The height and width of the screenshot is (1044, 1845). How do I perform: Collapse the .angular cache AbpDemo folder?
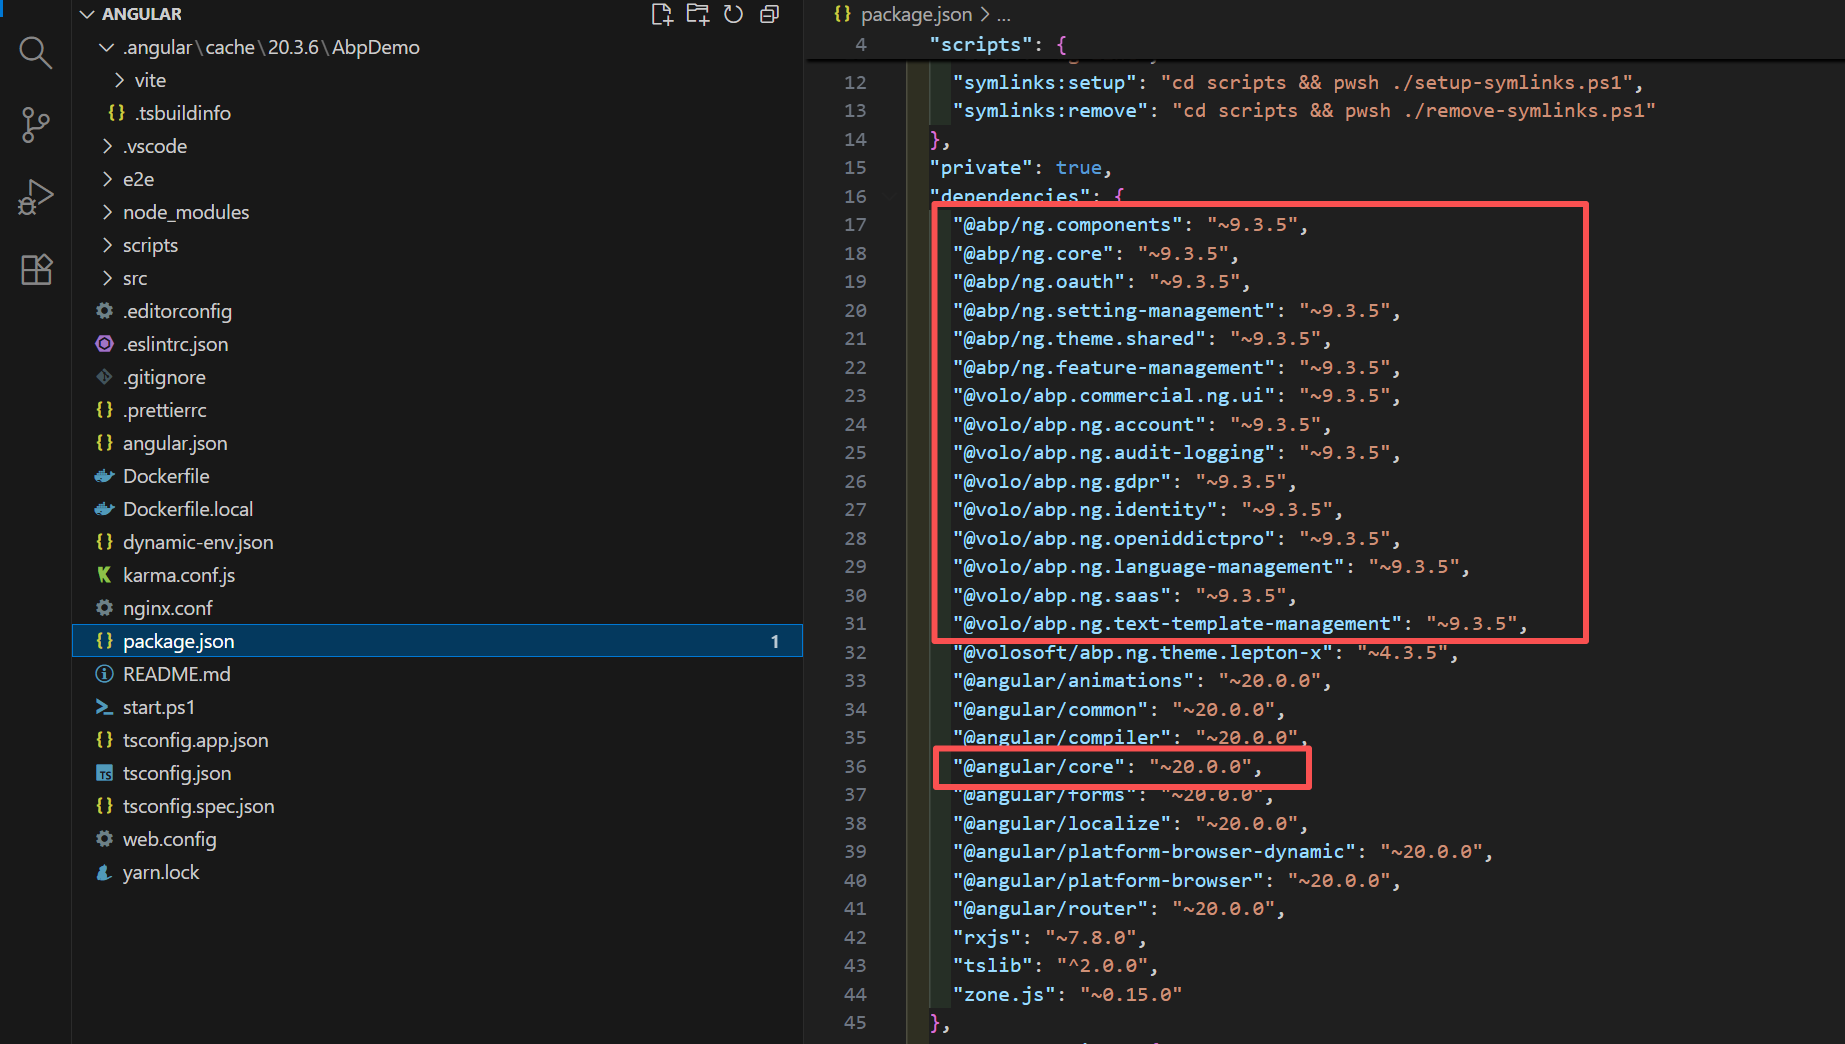tap(270, 47)
